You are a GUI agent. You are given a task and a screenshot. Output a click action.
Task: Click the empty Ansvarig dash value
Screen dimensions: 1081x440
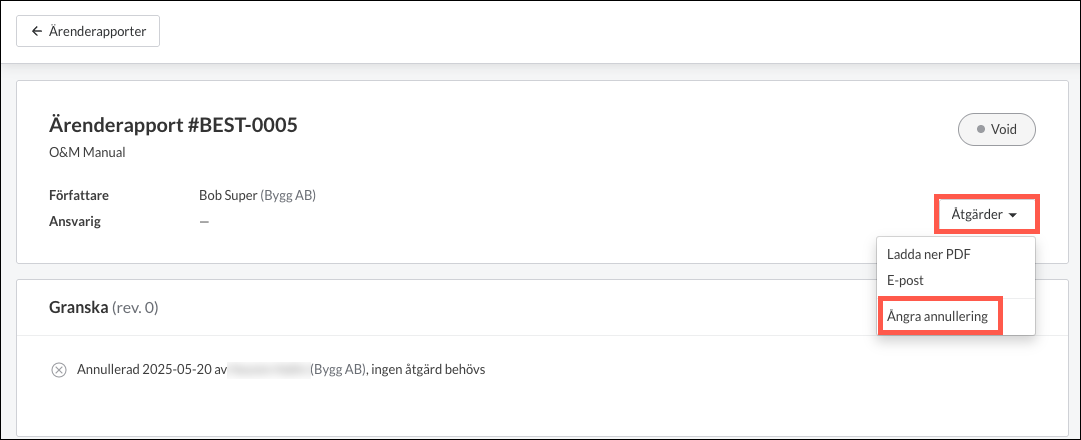[204, 222]
